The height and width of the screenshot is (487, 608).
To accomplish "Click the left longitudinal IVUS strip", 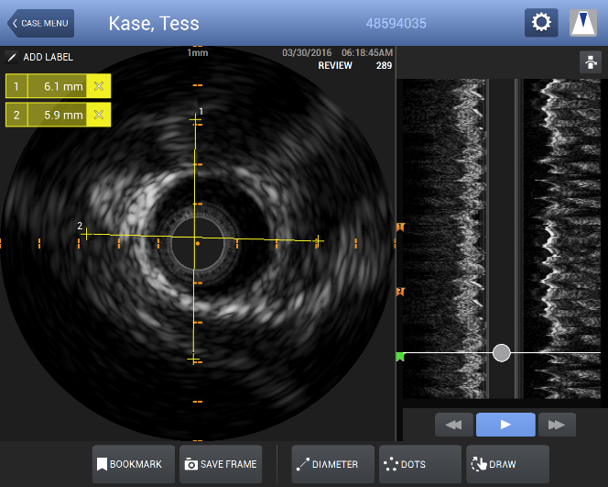I will (444, 238).
